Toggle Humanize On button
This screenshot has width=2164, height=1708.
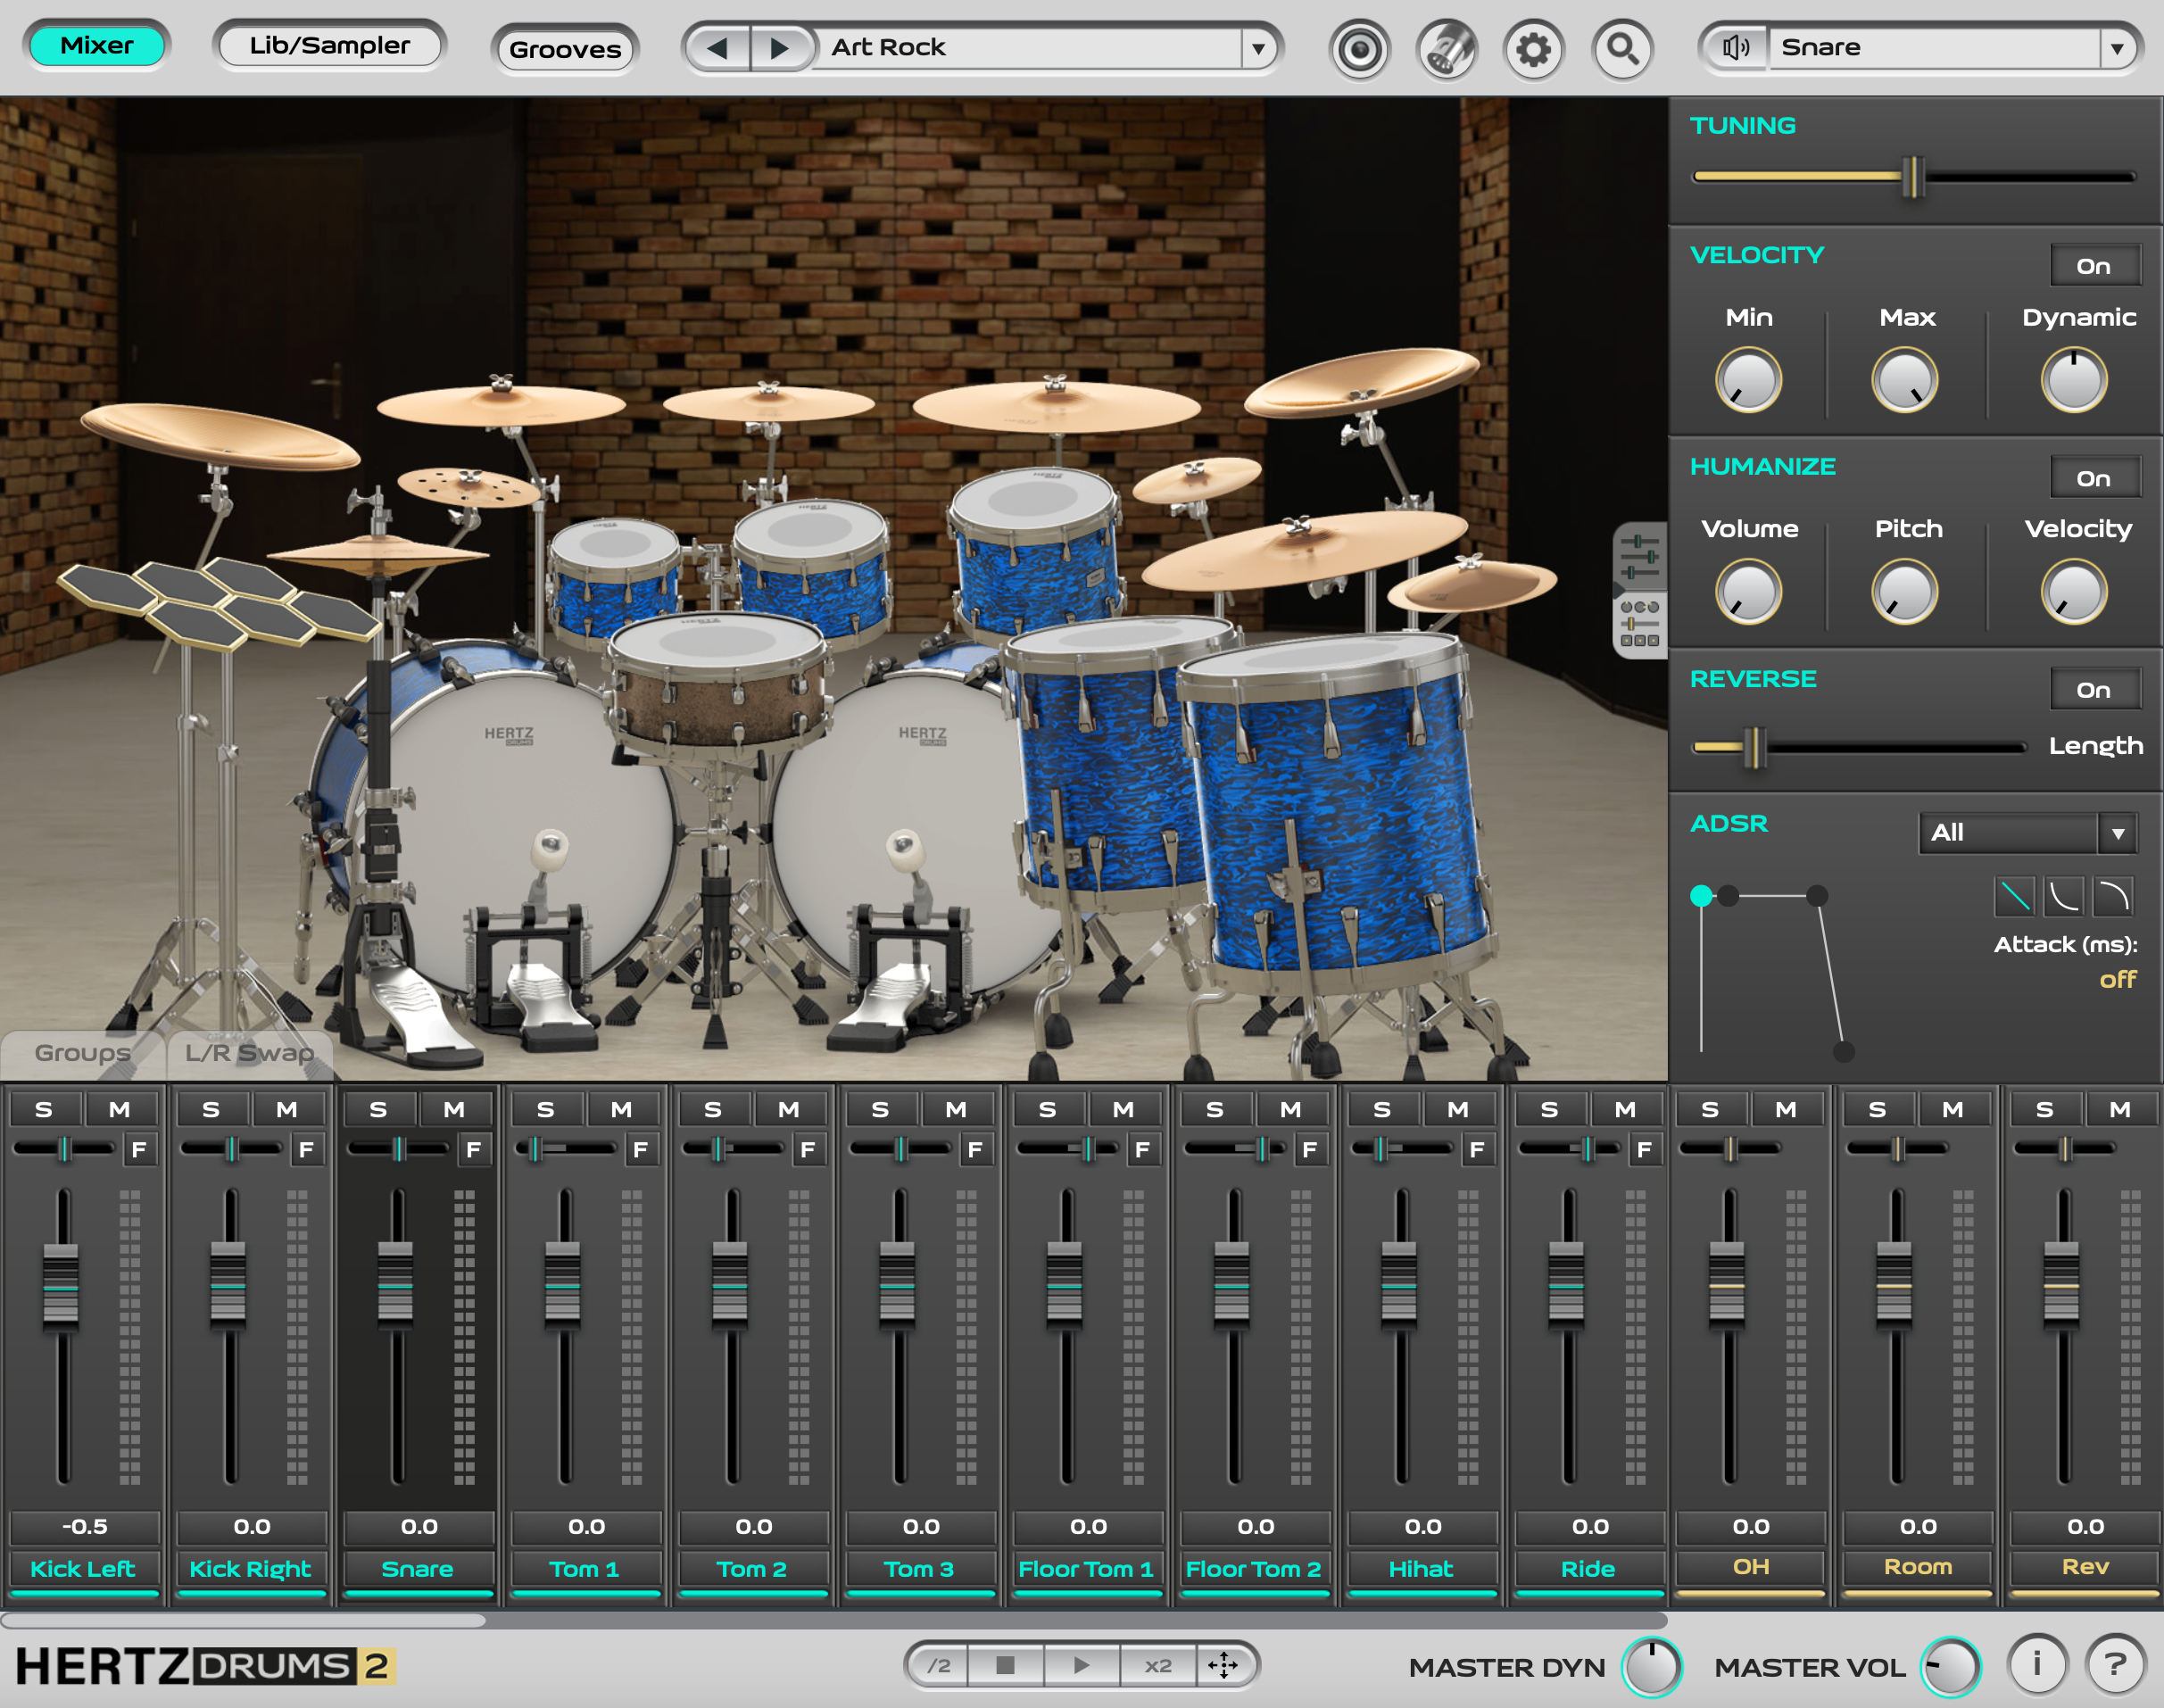(2095, 478)
